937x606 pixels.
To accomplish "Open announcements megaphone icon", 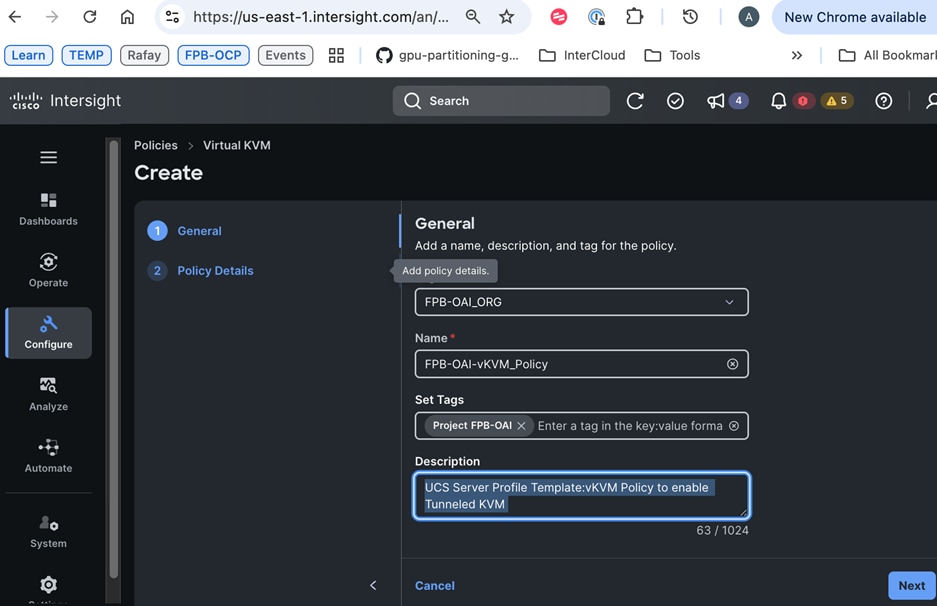I will (715, 101).
